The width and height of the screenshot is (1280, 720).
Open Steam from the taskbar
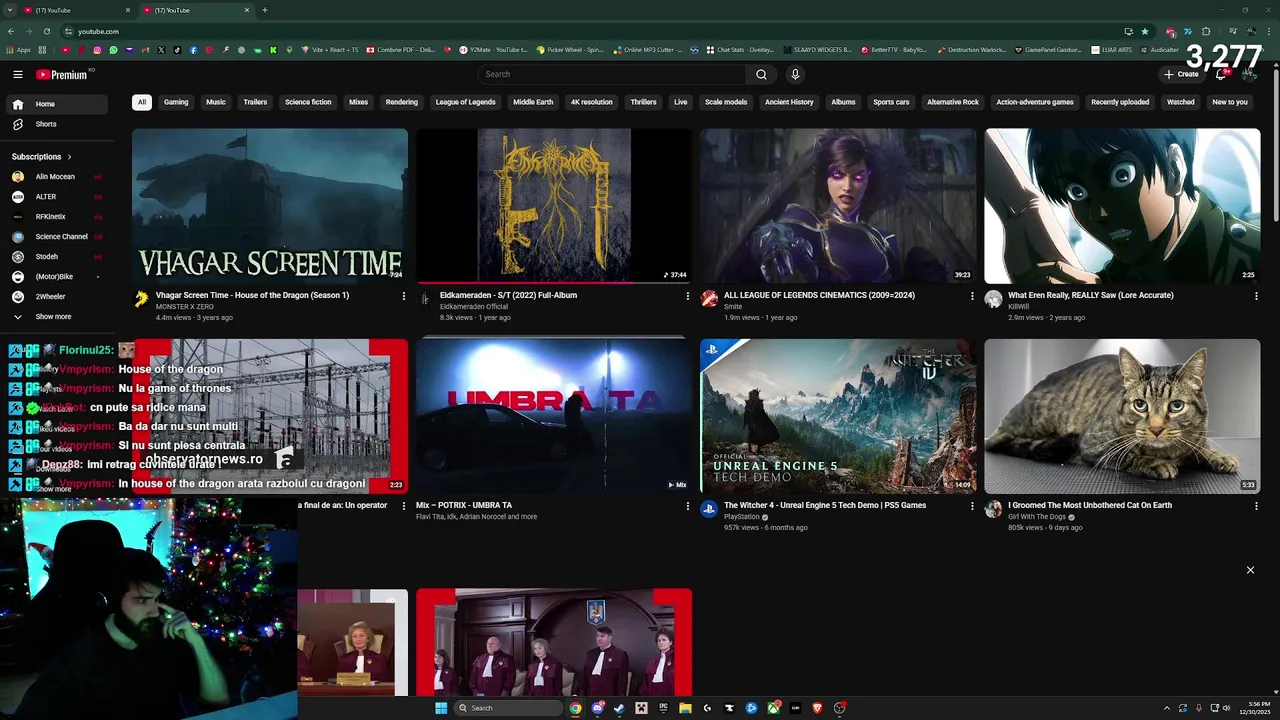click(619, 708)
